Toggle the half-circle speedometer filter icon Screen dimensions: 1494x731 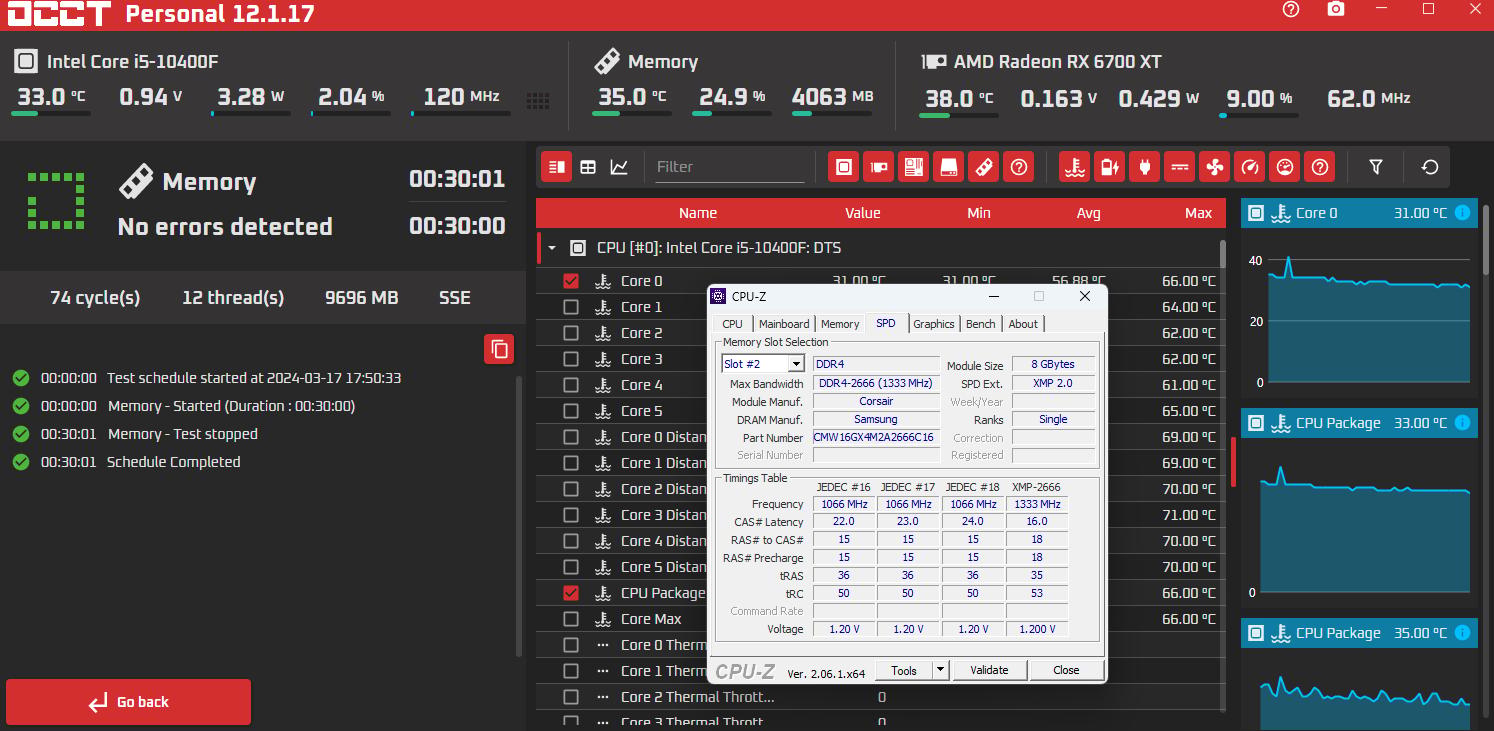[1249, 167]
